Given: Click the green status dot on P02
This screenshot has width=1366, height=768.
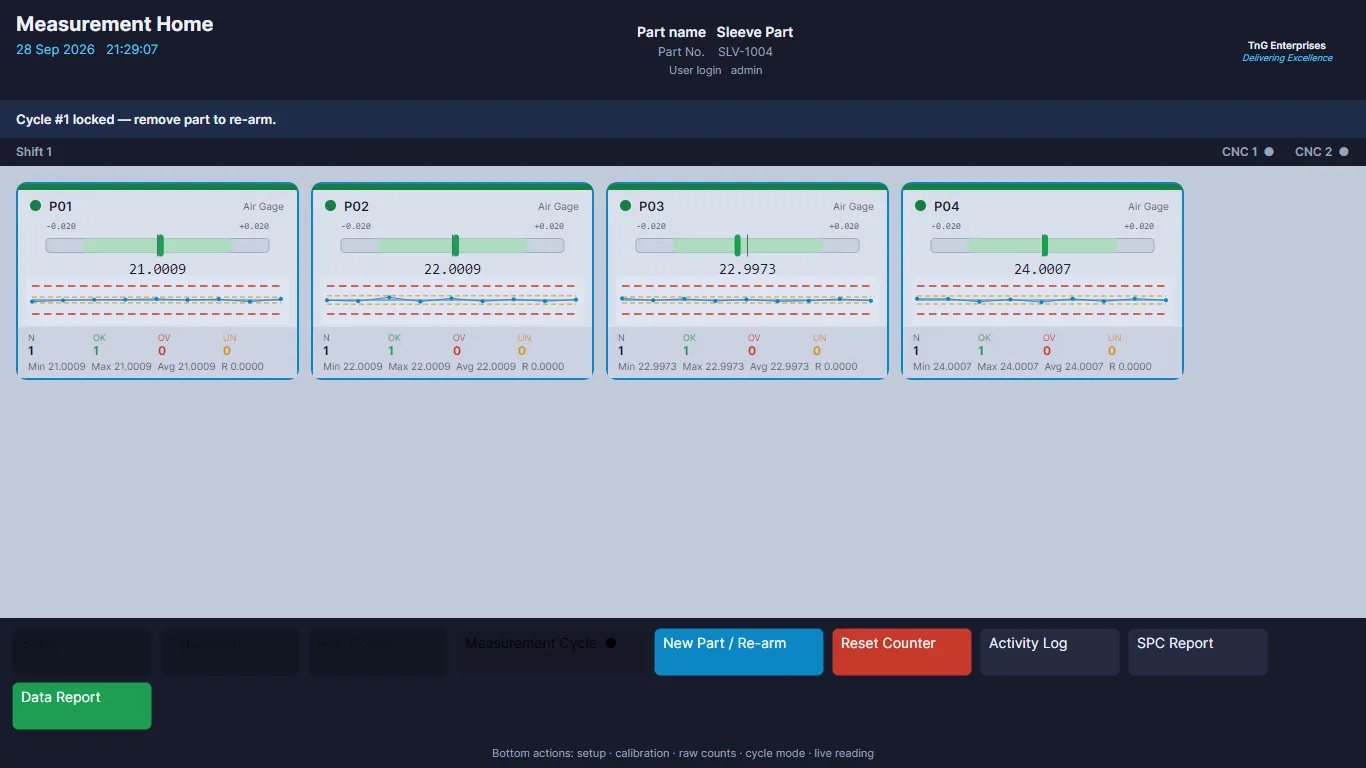Looking at the screenshot, I should click(331, 206).
